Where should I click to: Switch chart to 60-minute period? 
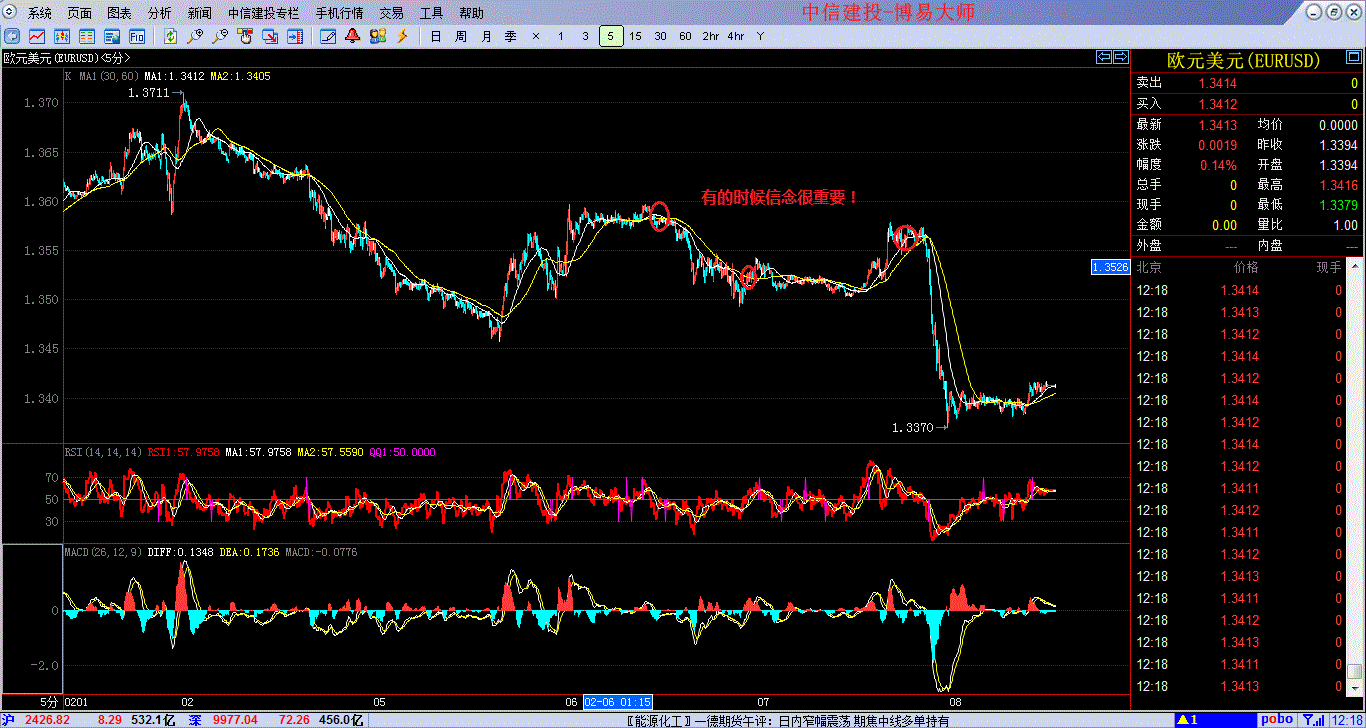pos(685,36)
